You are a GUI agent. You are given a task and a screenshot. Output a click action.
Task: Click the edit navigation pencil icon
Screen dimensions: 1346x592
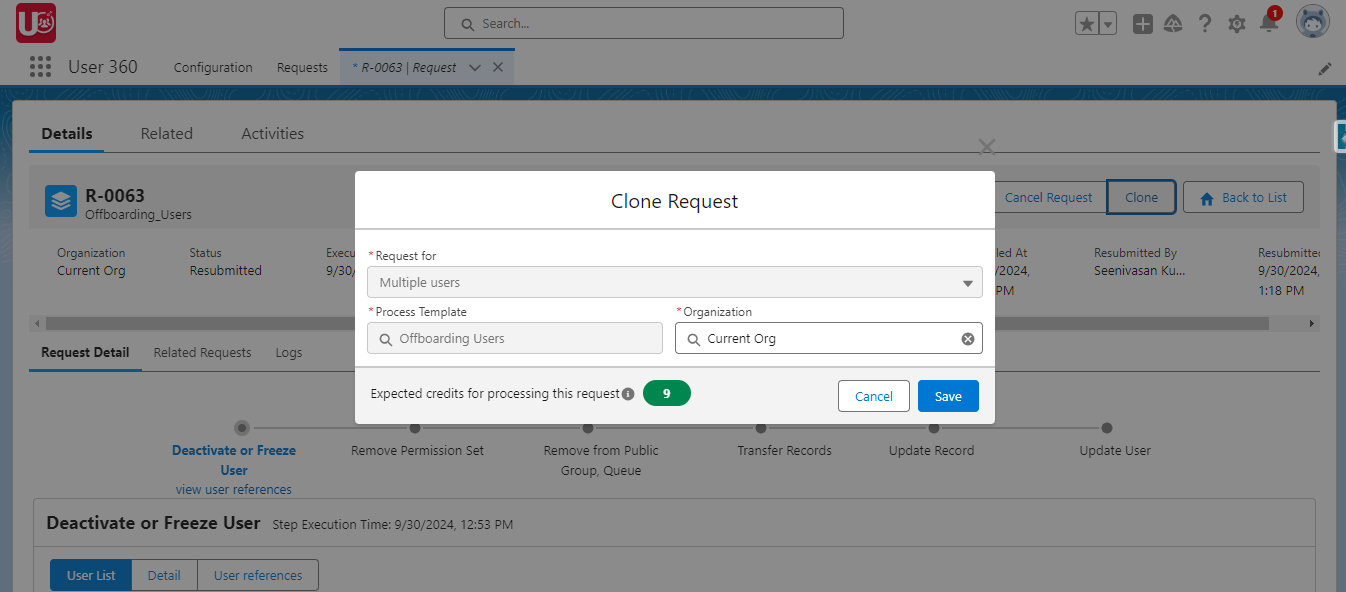pyautogui.click(x=1325, y=69)
